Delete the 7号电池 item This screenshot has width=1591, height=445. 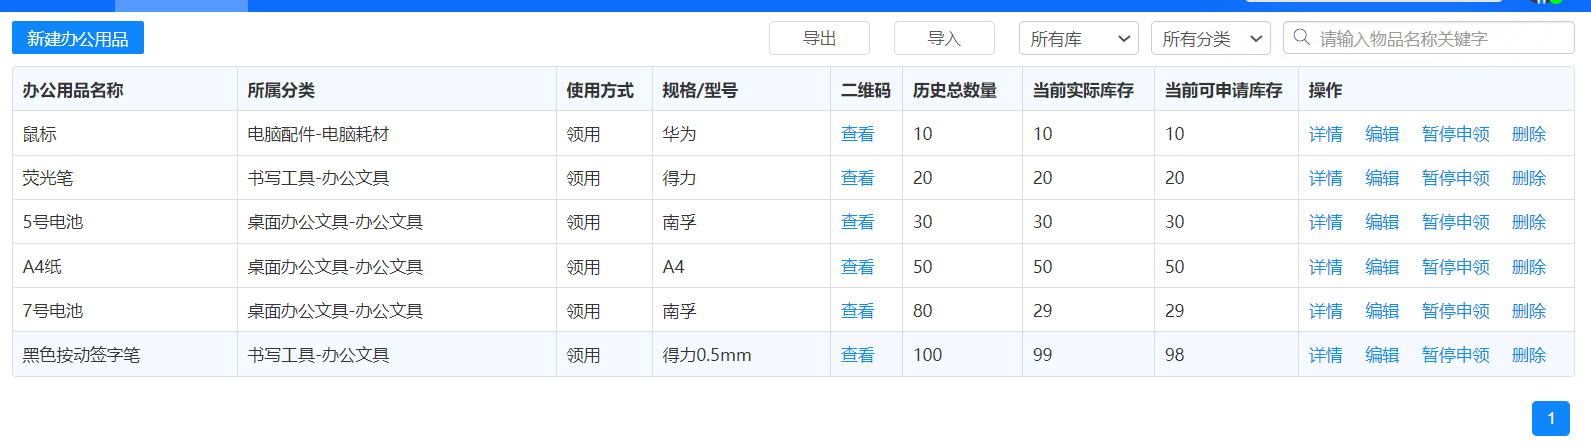point(1528,311)
